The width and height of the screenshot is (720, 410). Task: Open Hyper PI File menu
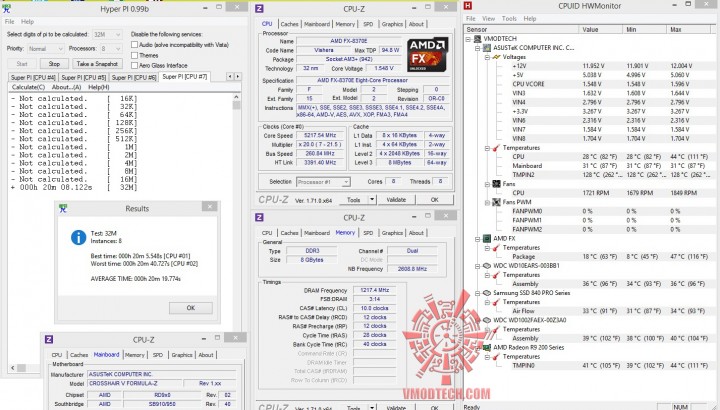[x=9, y=22]
